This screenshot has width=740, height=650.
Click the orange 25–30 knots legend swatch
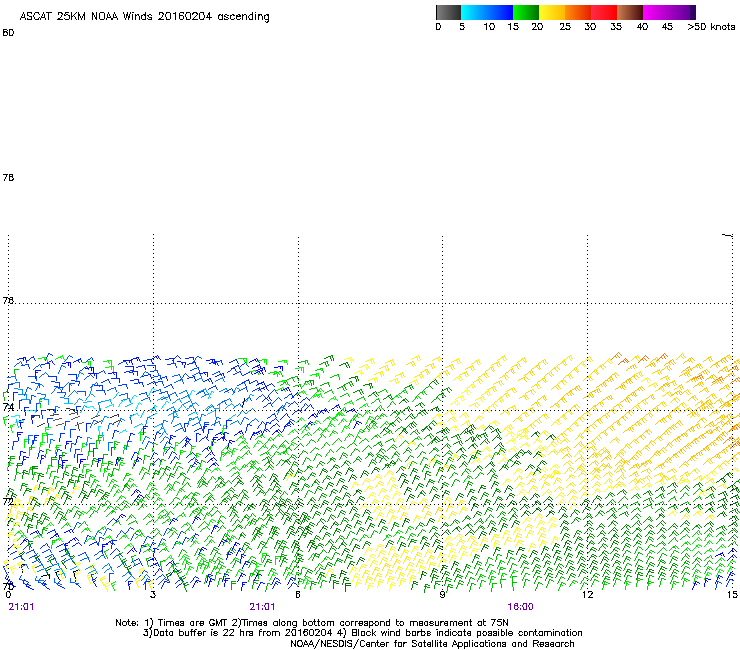click(x=578, y=12)
